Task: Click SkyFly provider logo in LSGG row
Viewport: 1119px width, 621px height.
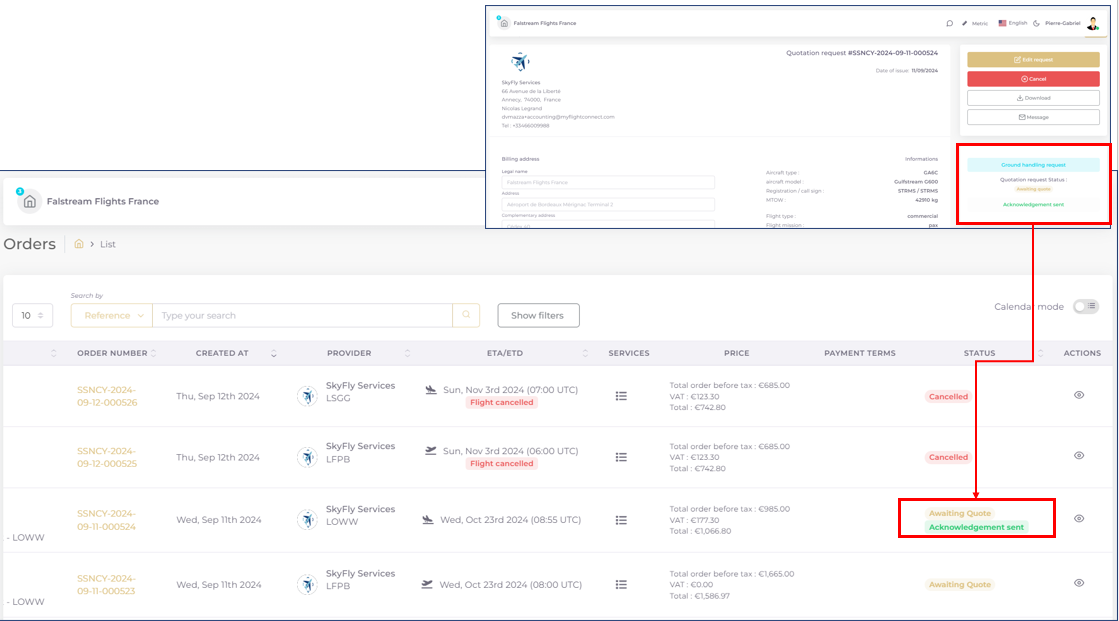Action: click(x=308, y=396)
